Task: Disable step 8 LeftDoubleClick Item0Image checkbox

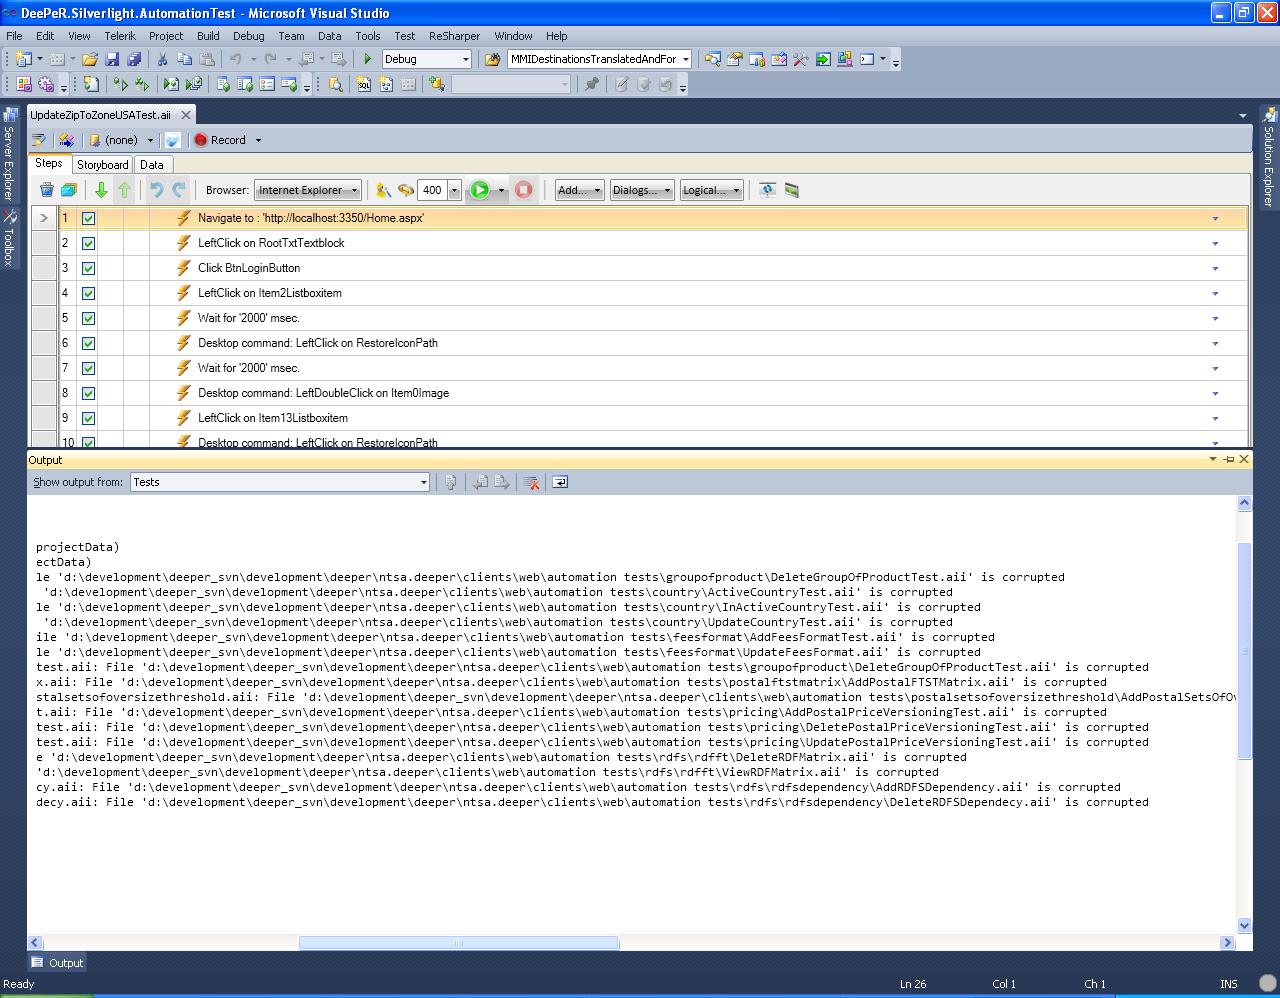Action: (x=88, y=393)
